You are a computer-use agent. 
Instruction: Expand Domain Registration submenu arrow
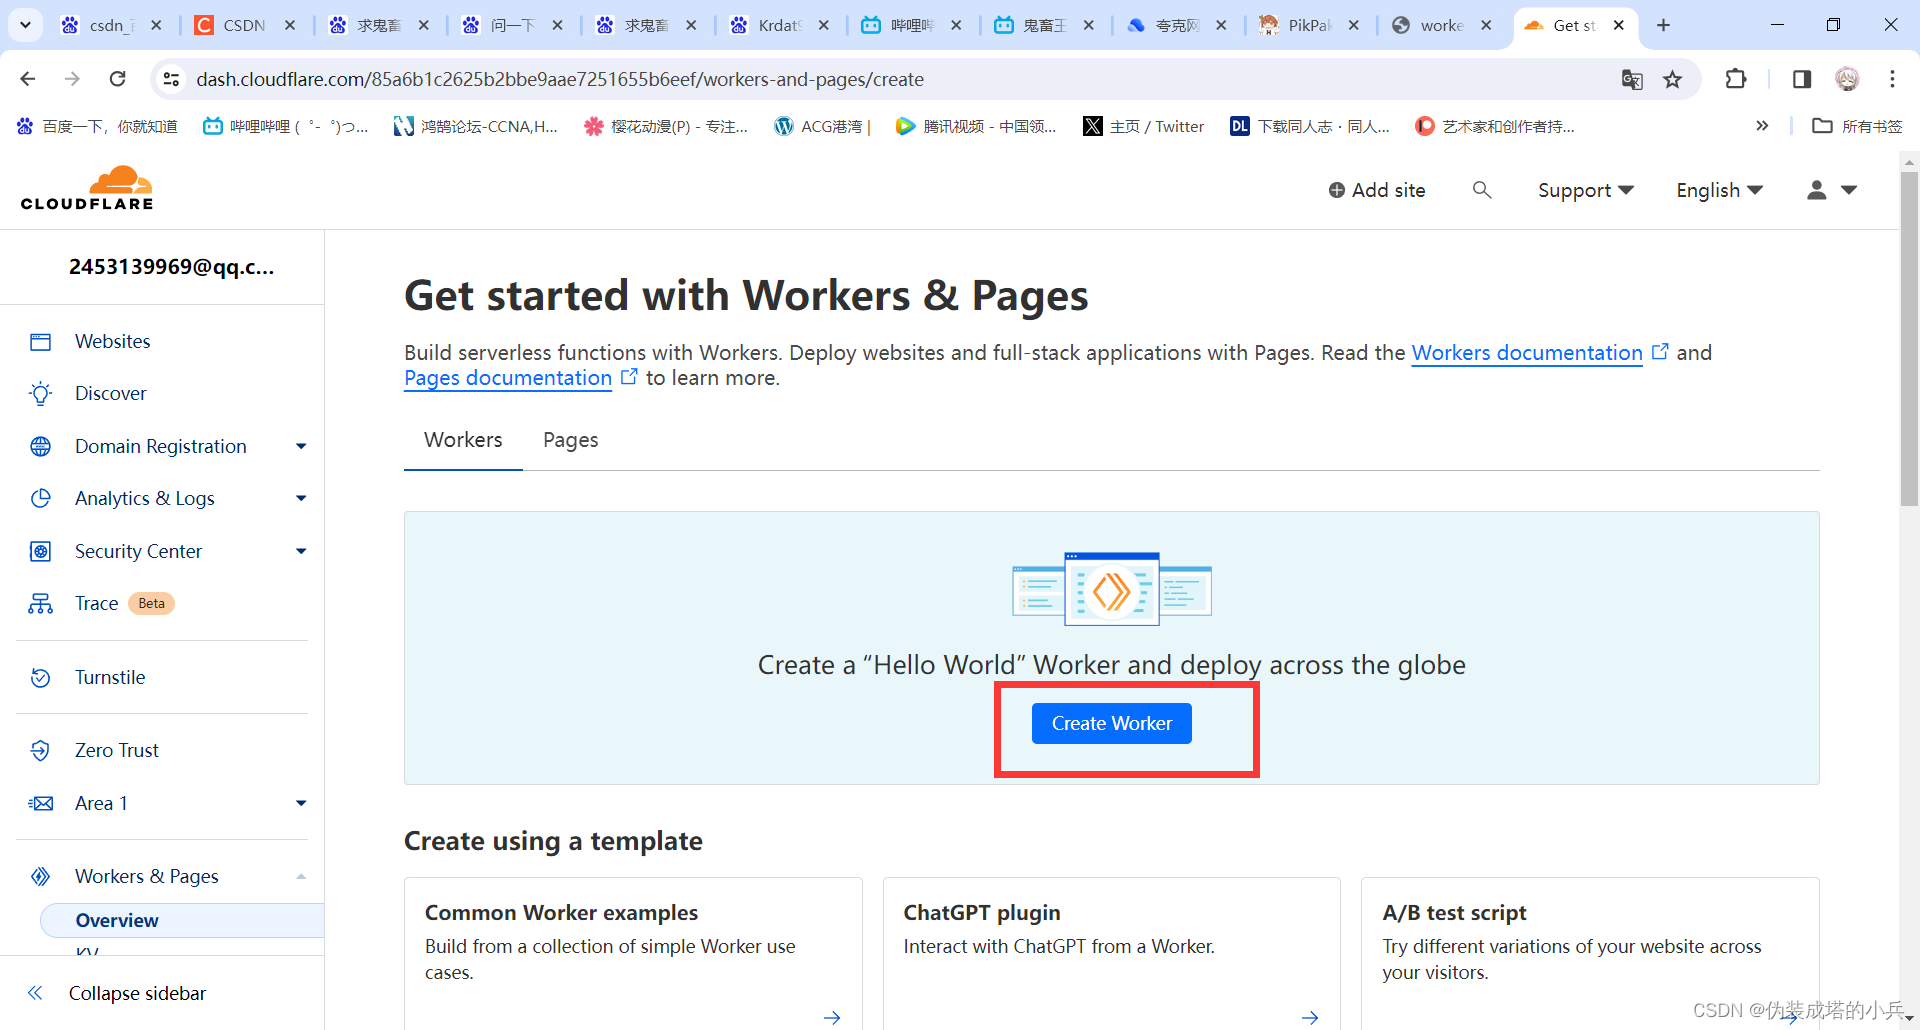click(301, 446)
